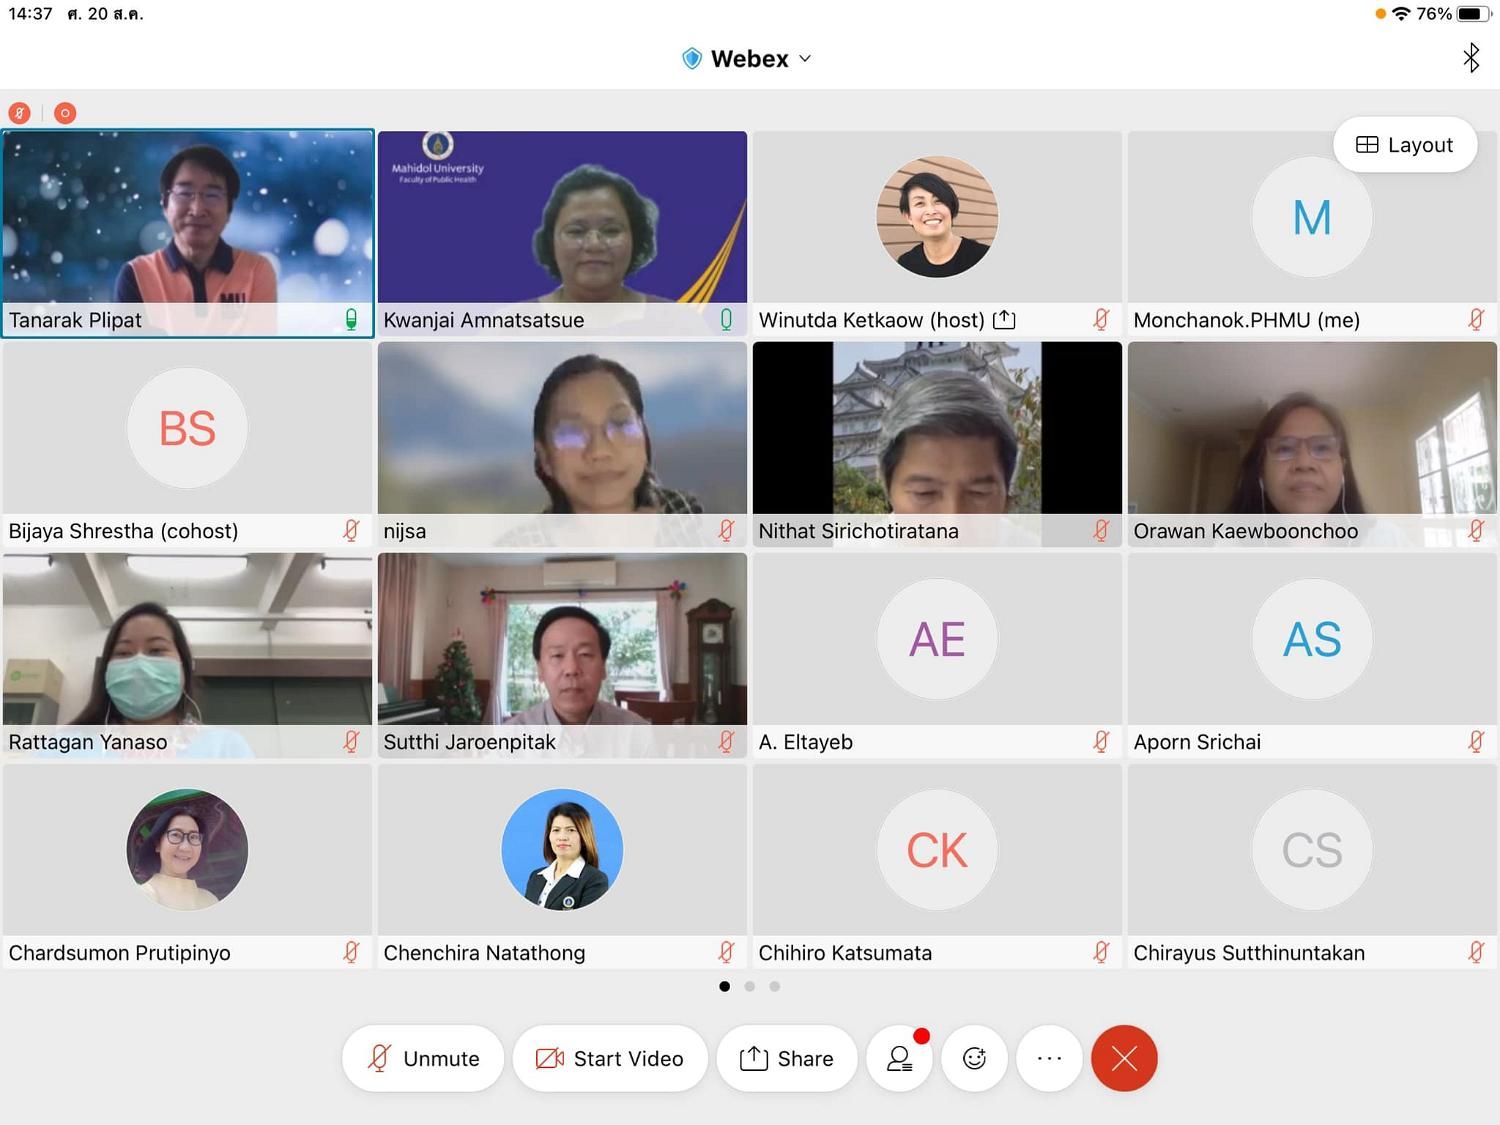Open the Layout options menu

1405,145
